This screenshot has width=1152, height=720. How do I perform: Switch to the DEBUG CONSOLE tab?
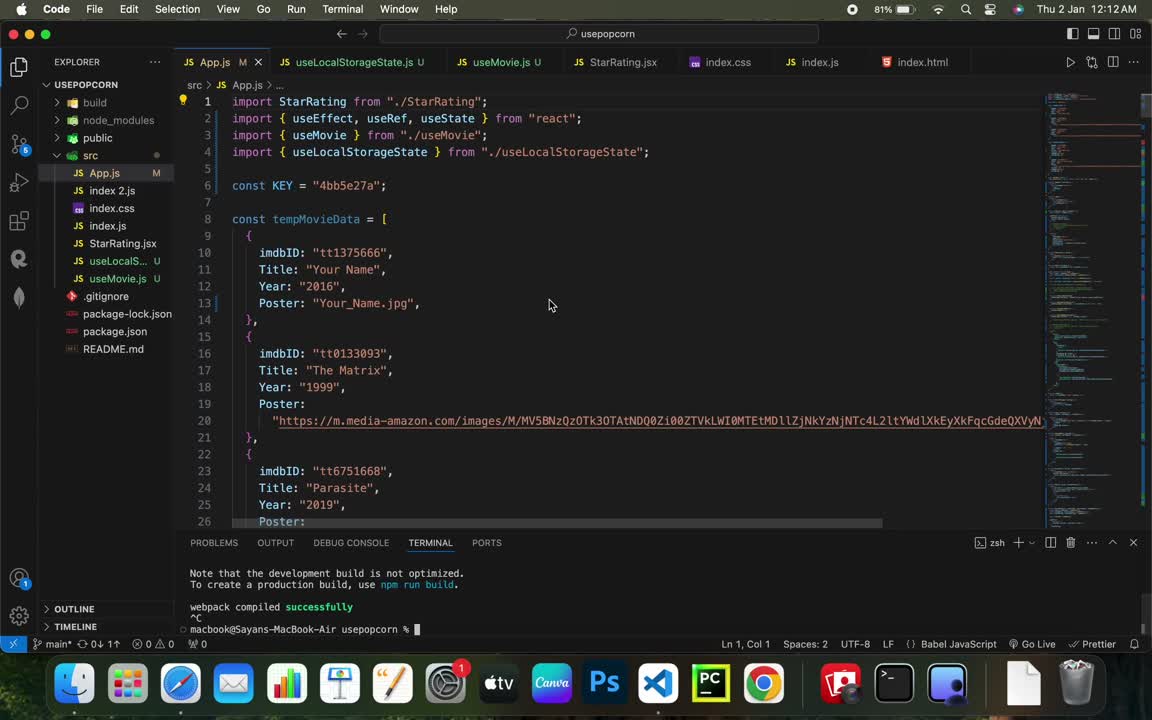351,543
